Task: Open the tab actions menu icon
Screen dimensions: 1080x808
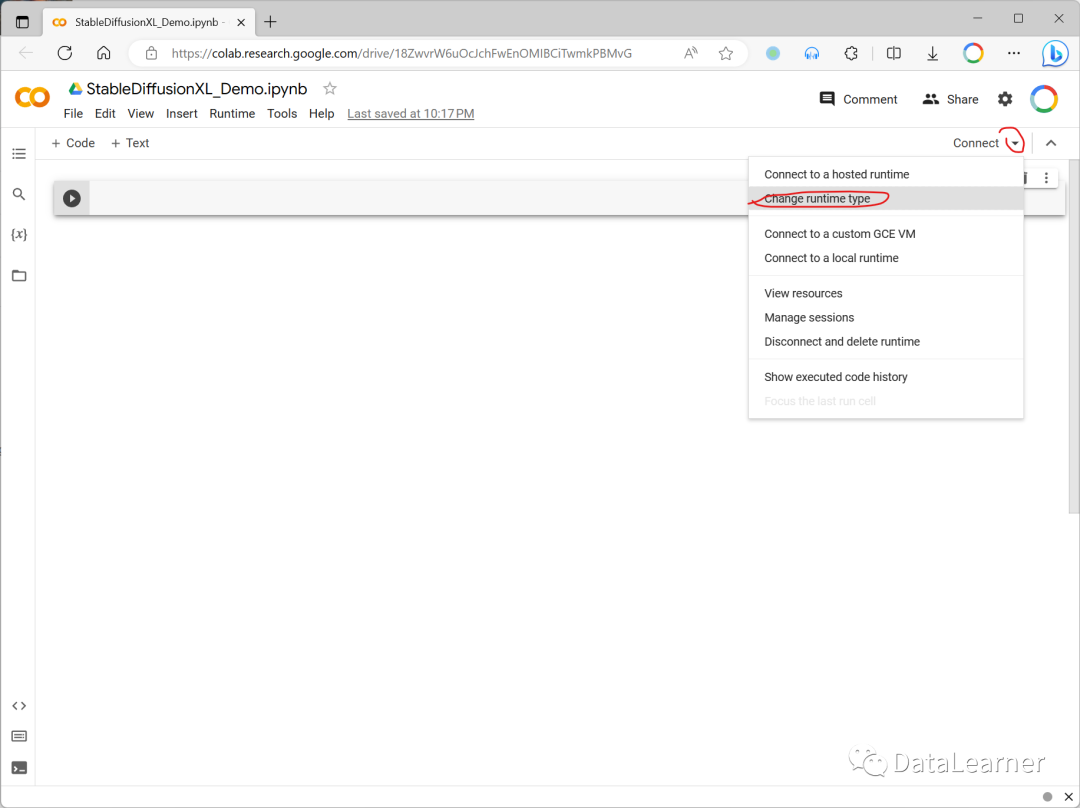Action: click(x=23, y=22)
